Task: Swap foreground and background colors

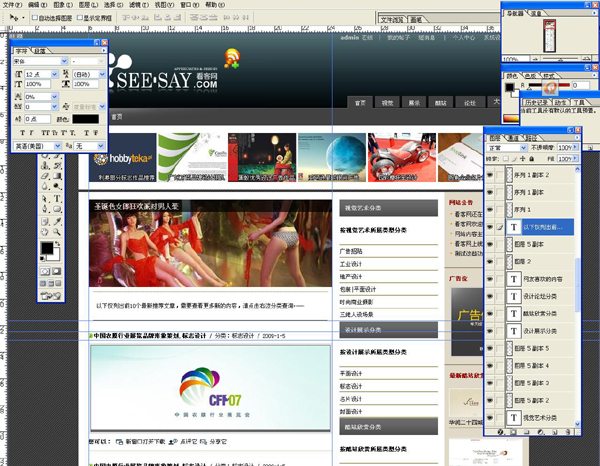Action: tap(57, 243)
